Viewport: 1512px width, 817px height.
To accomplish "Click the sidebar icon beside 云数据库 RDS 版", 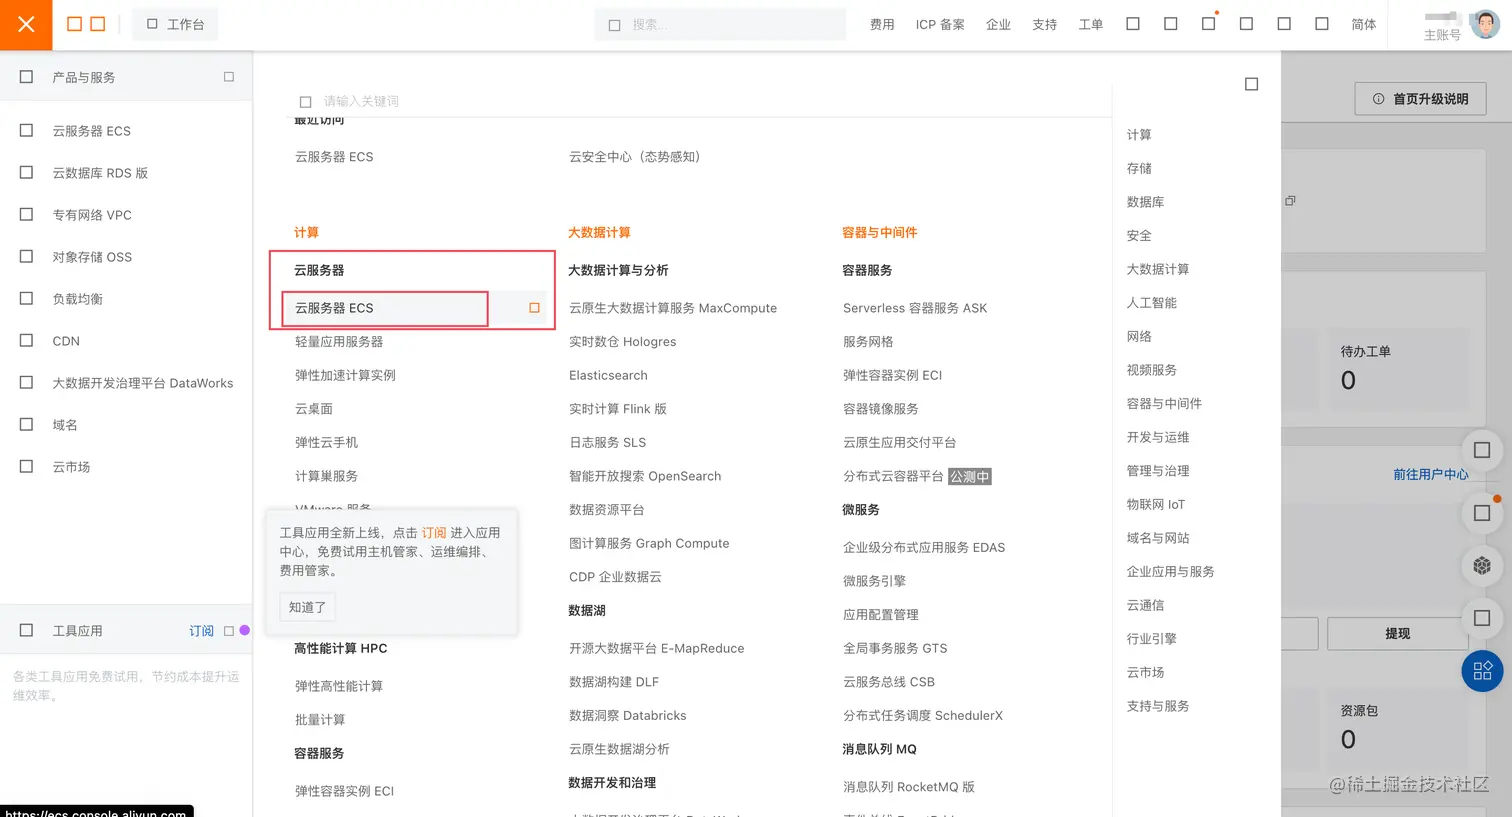I will click(26, 173).
